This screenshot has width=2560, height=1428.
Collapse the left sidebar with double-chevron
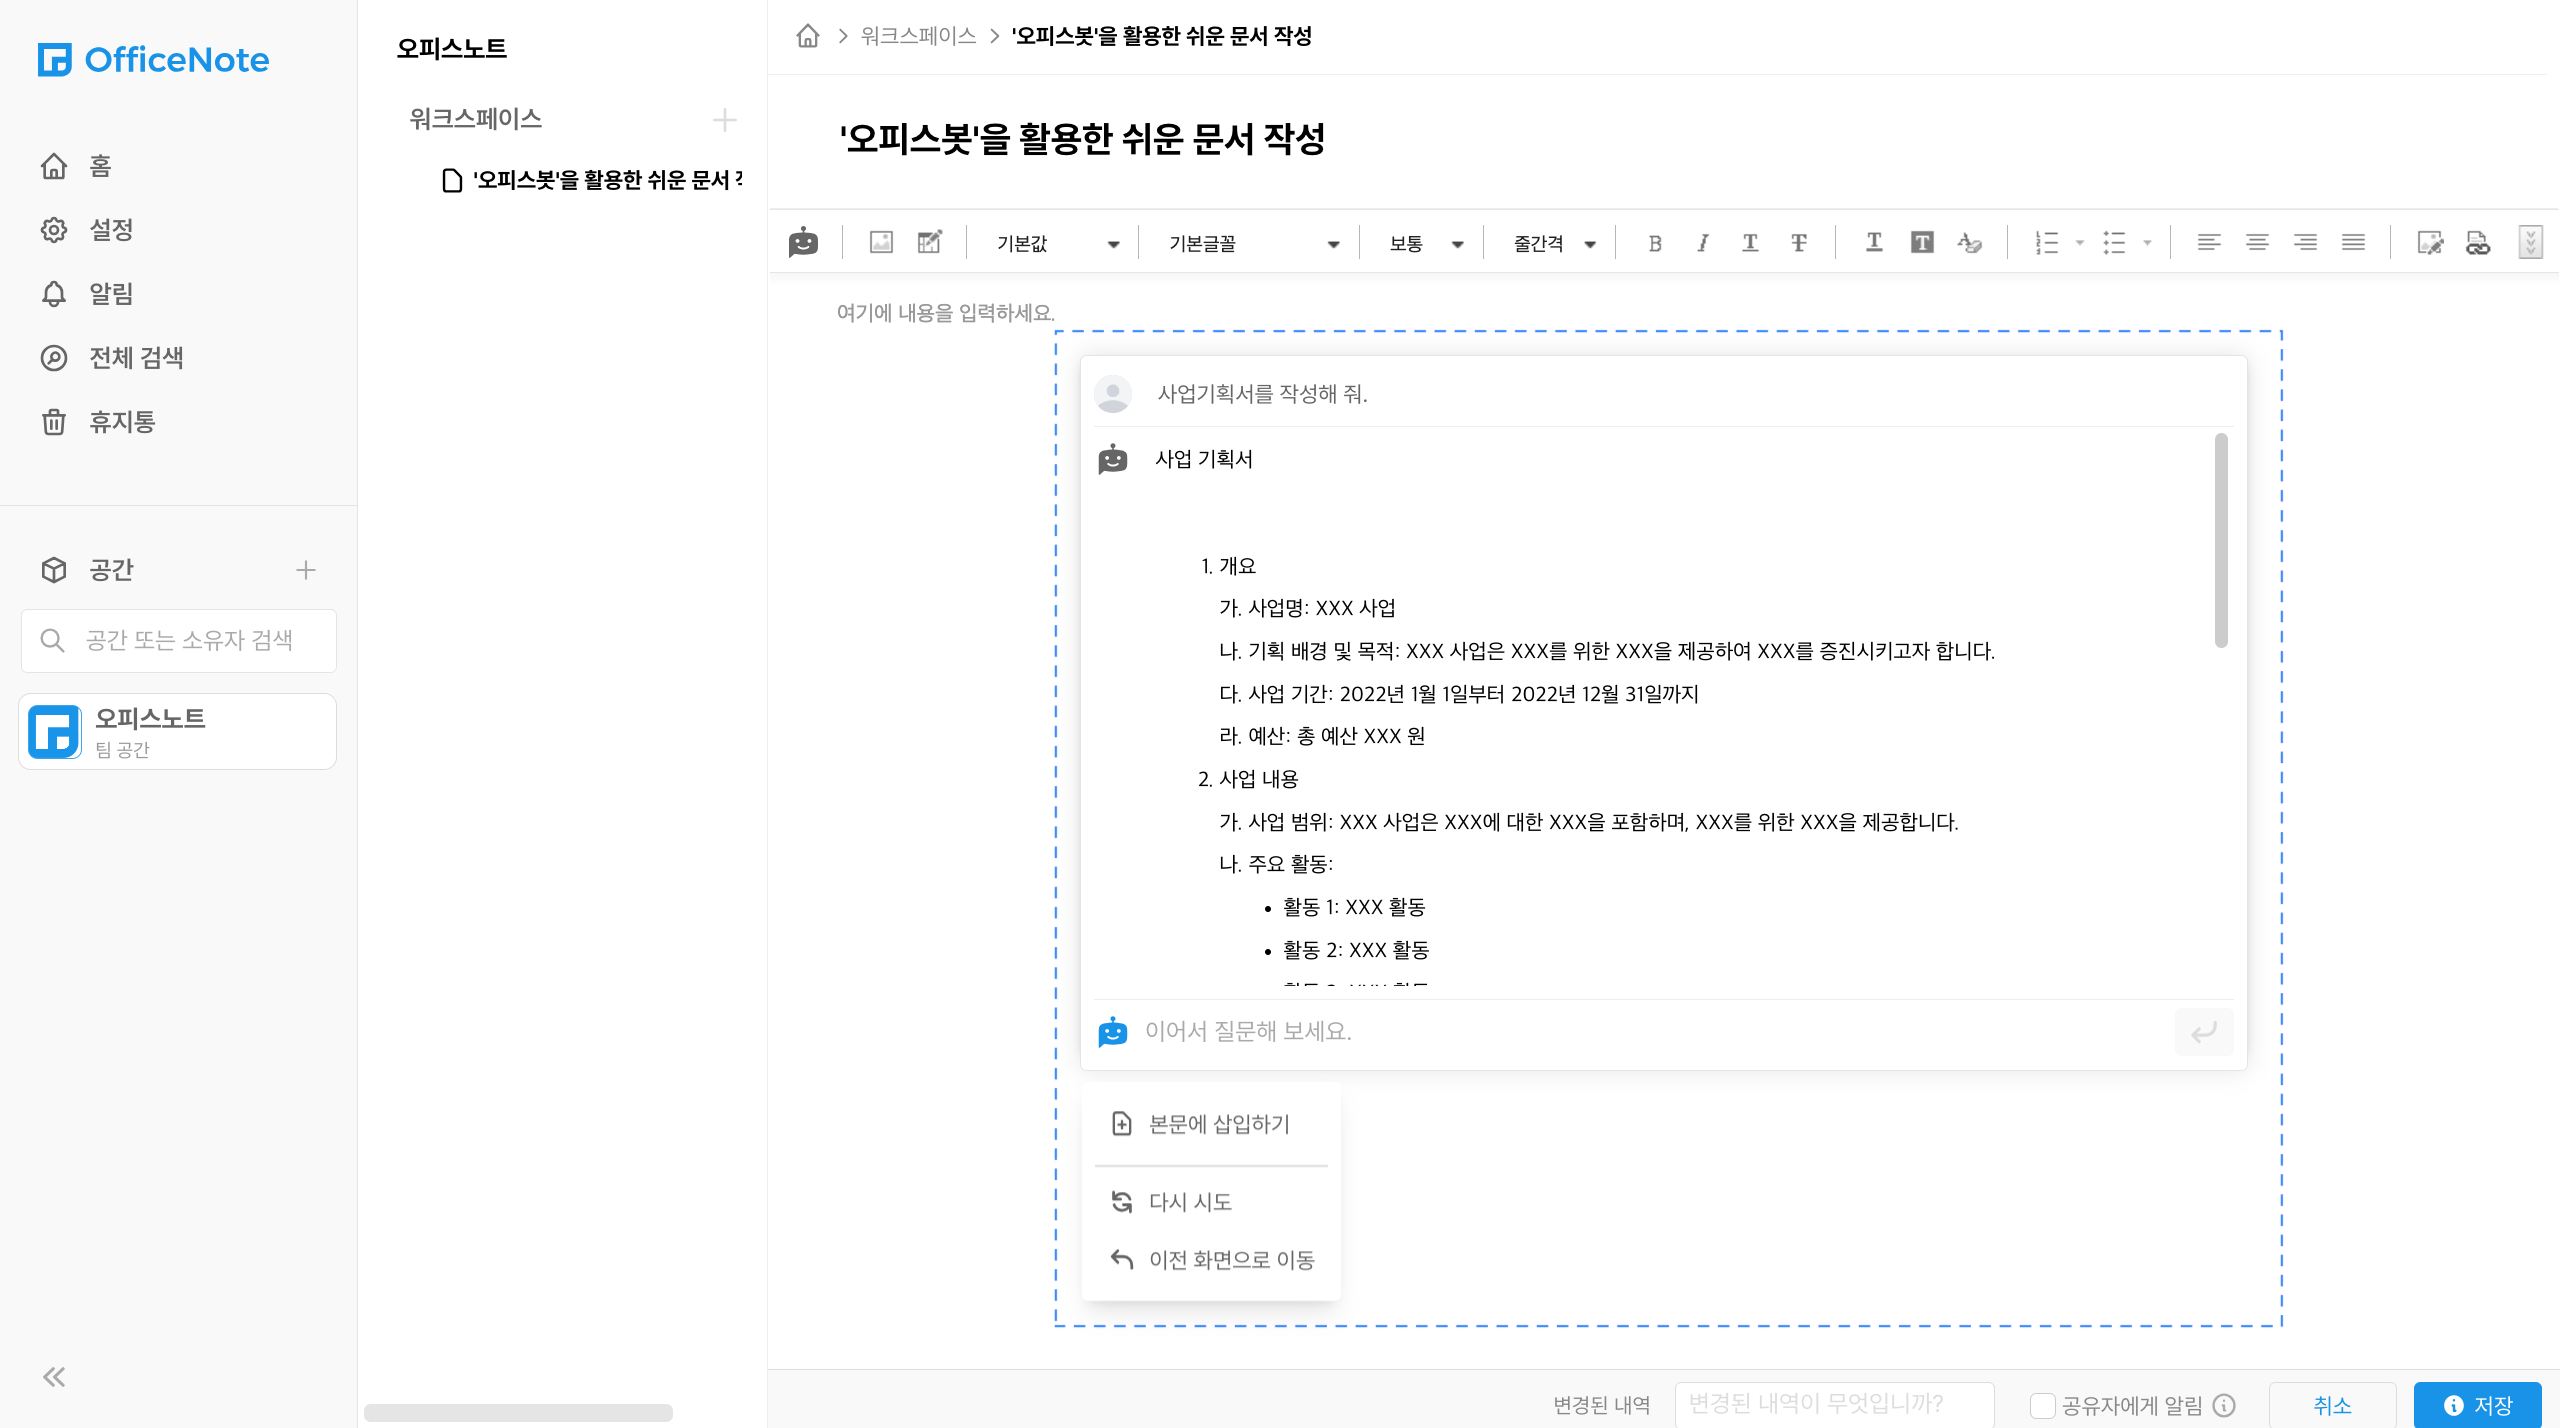point(54,1377)
